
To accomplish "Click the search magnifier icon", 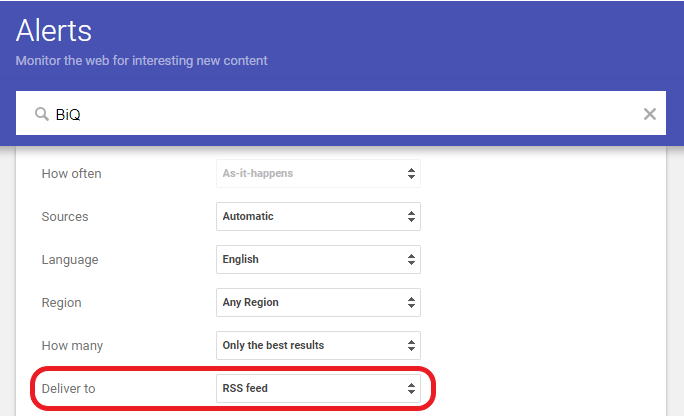I will tap(42, 114).
